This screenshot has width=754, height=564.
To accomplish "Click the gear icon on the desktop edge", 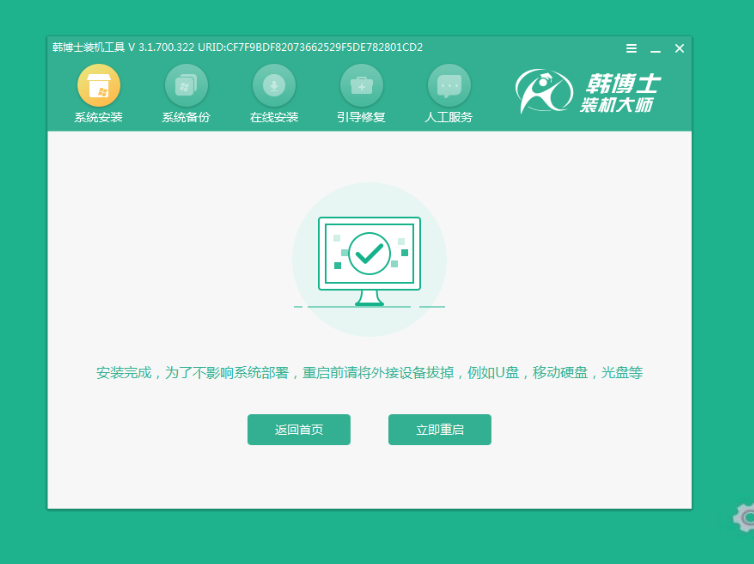I will click(744, 517).
